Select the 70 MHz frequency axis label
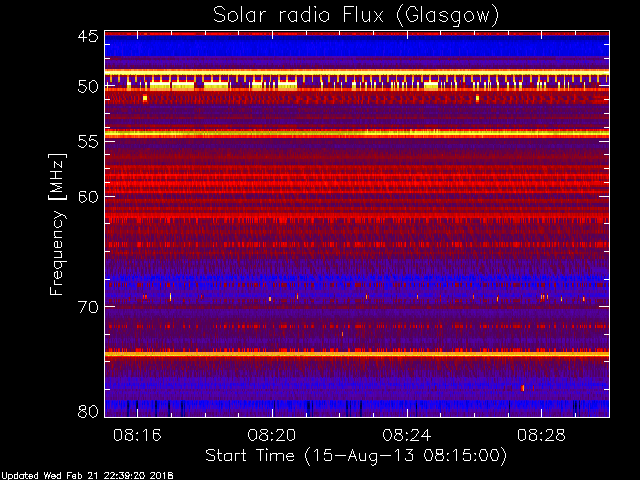Image resolution: width=640 pixels, height=480 pixels. (88, 307)
